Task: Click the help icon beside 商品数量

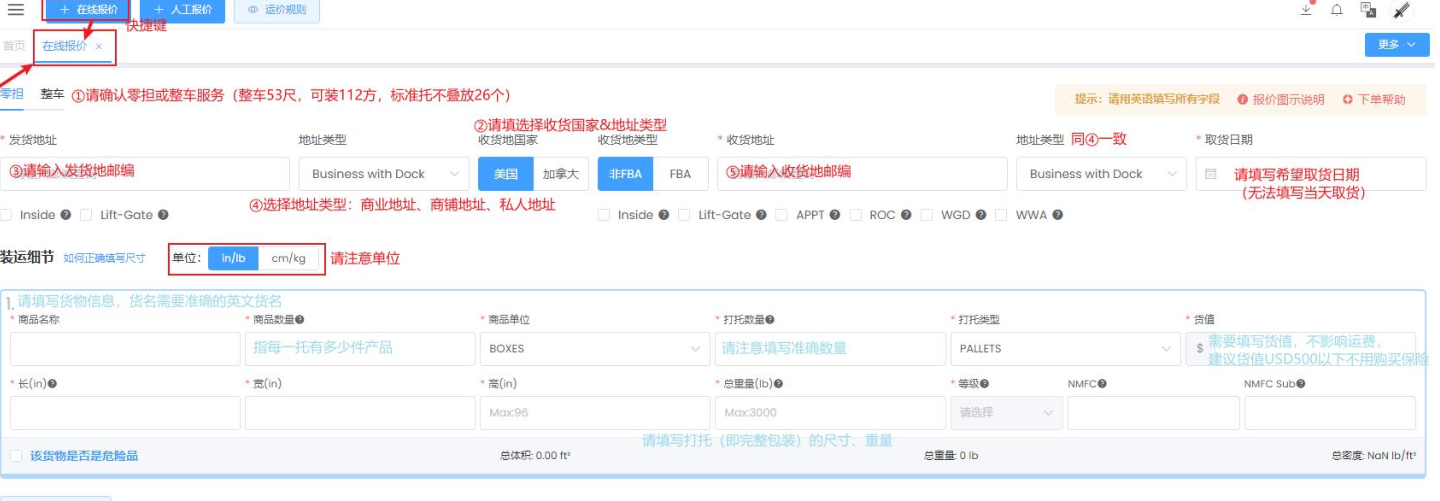Action: 300,320
